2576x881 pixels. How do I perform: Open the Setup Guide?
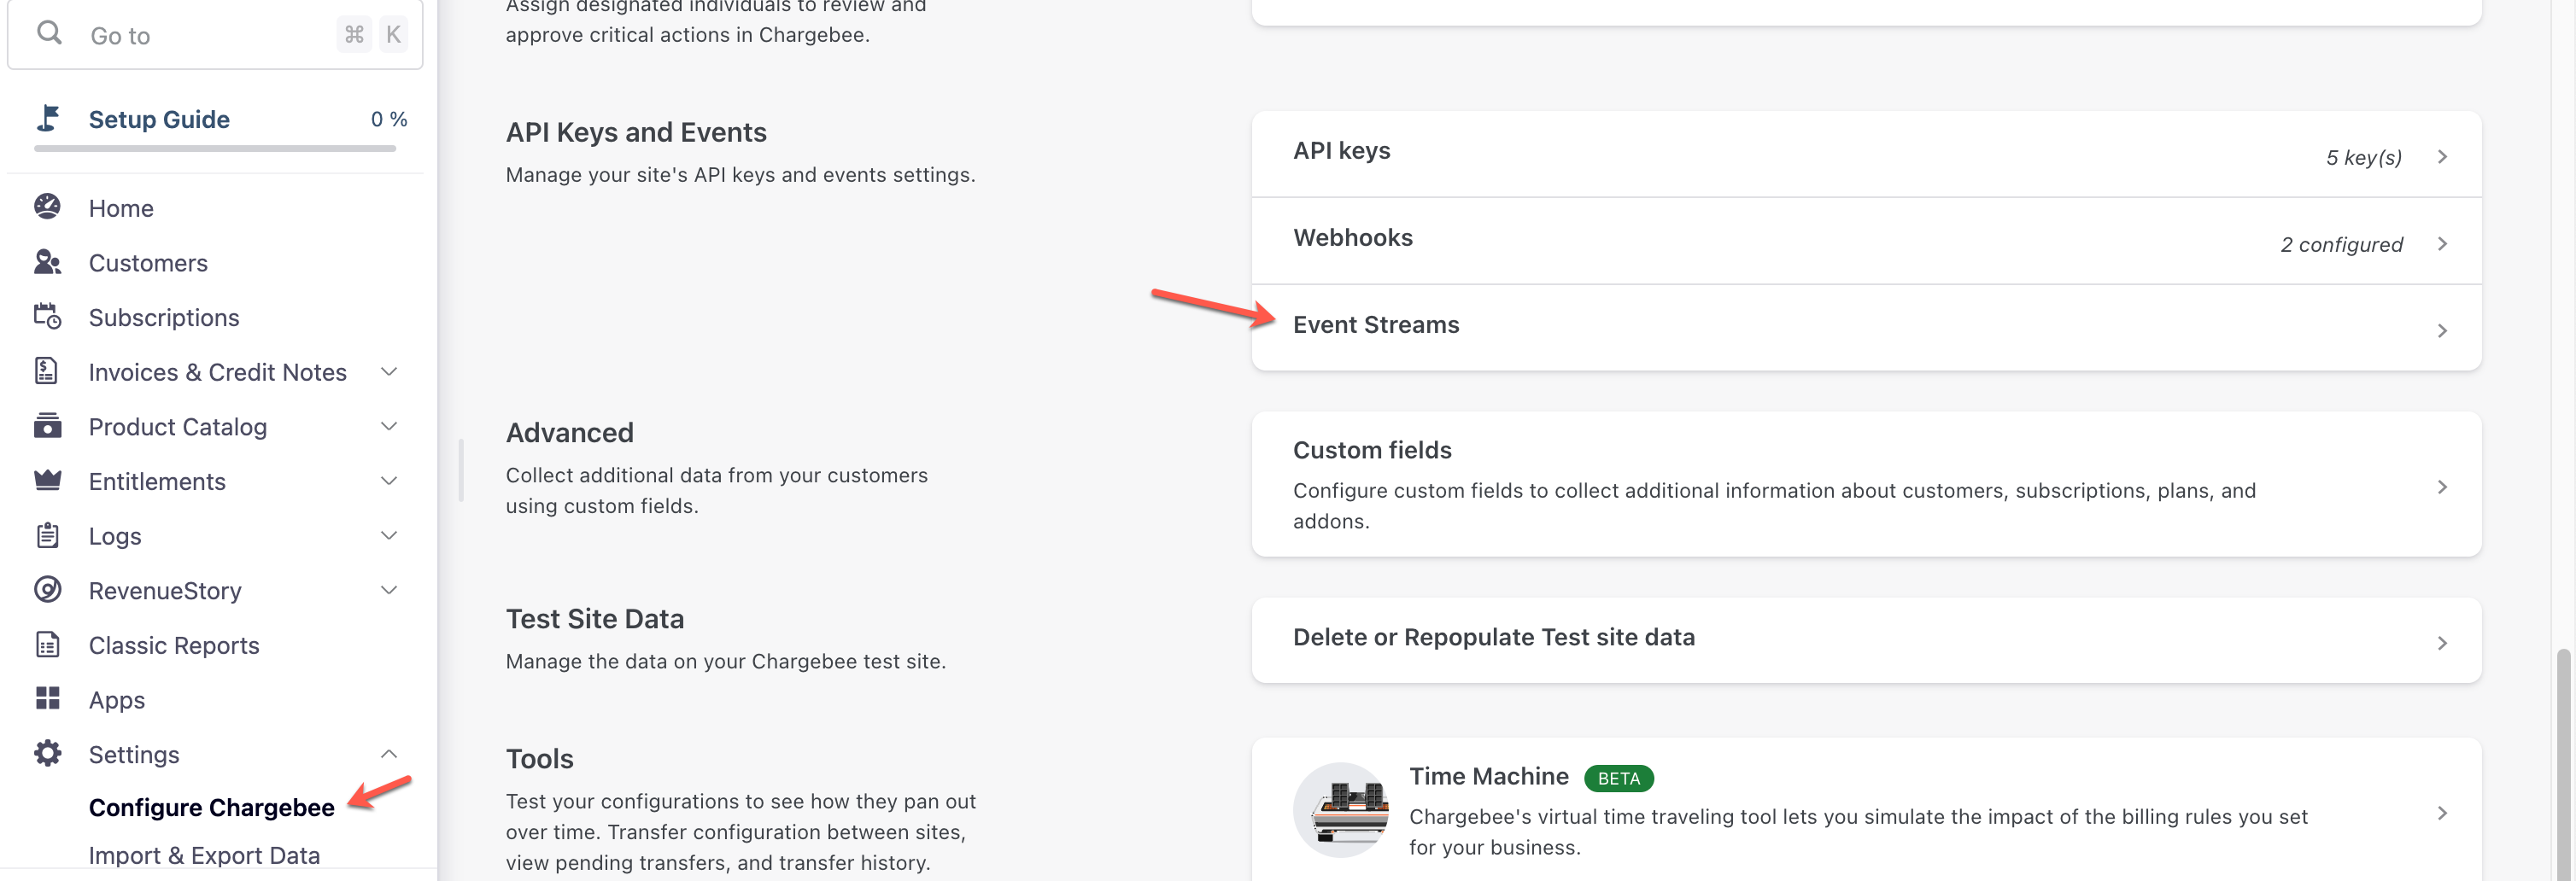click(x=159, y=119)
